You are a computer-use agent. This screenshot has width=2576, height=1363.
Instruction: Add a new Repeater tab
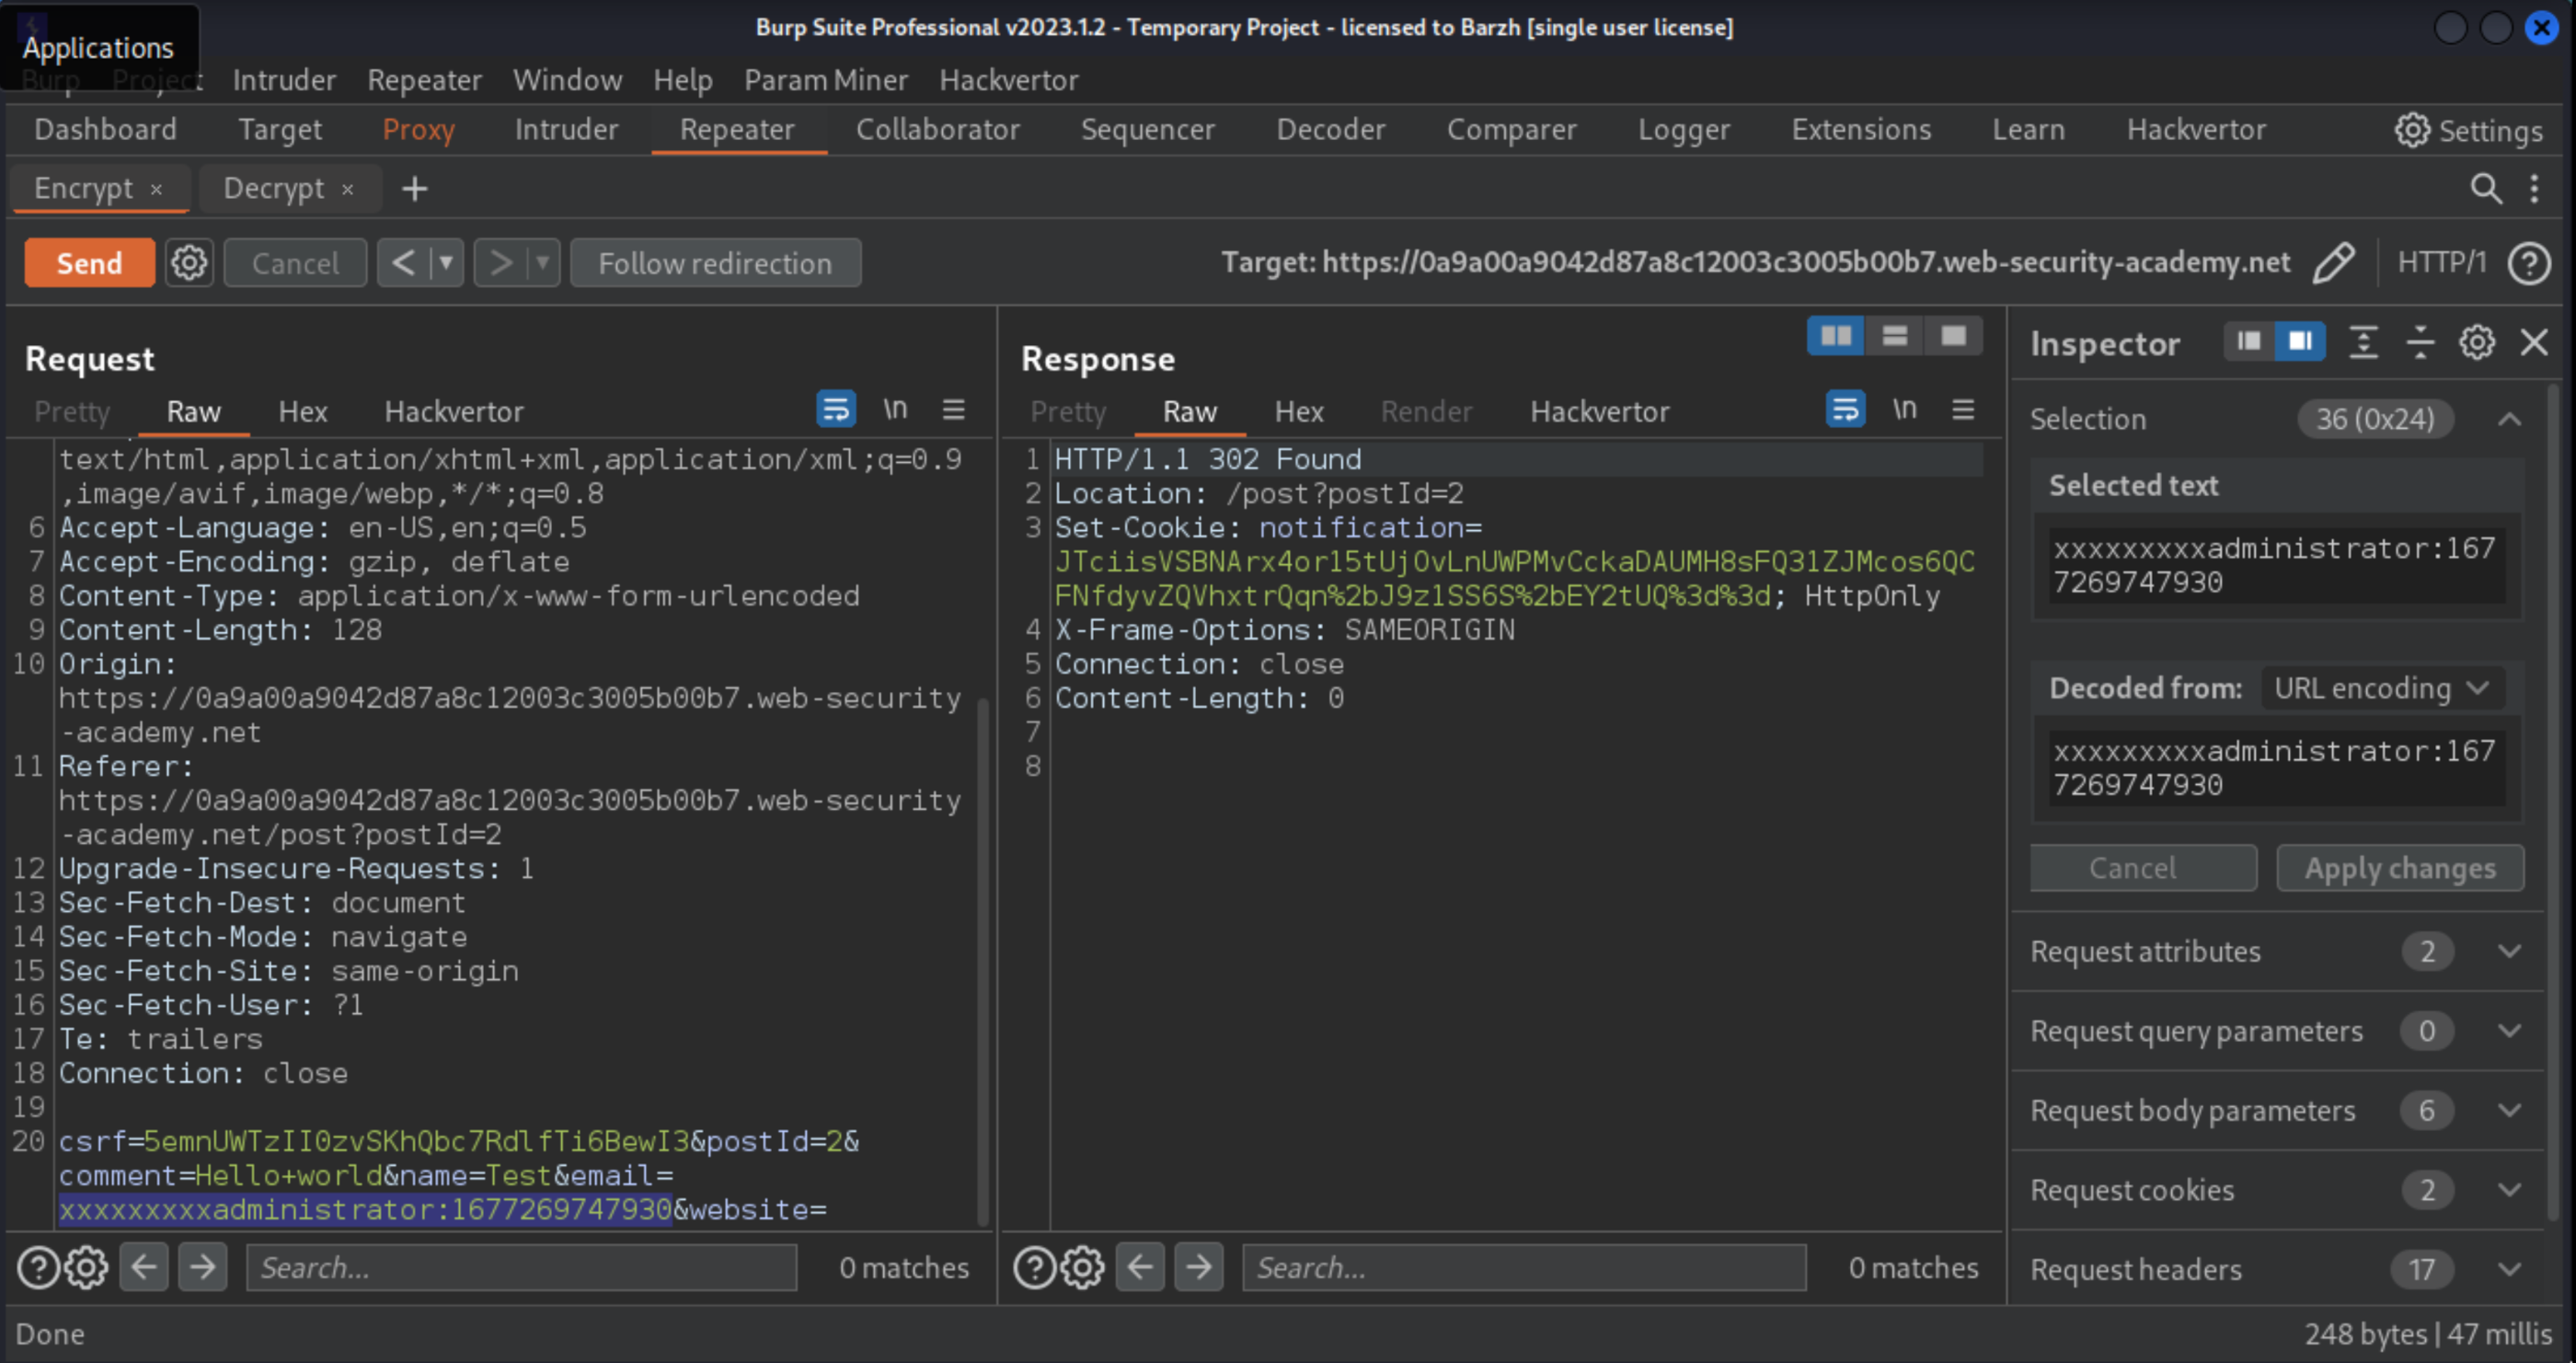coord(414,188)
